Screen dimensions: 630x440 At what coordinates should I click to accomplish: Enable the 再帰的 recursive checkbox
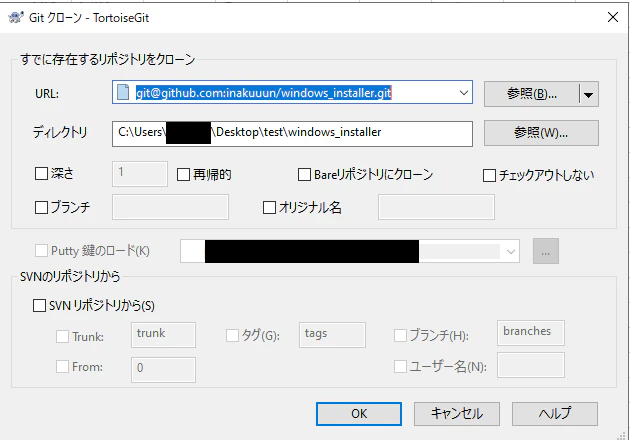[183, 174]
